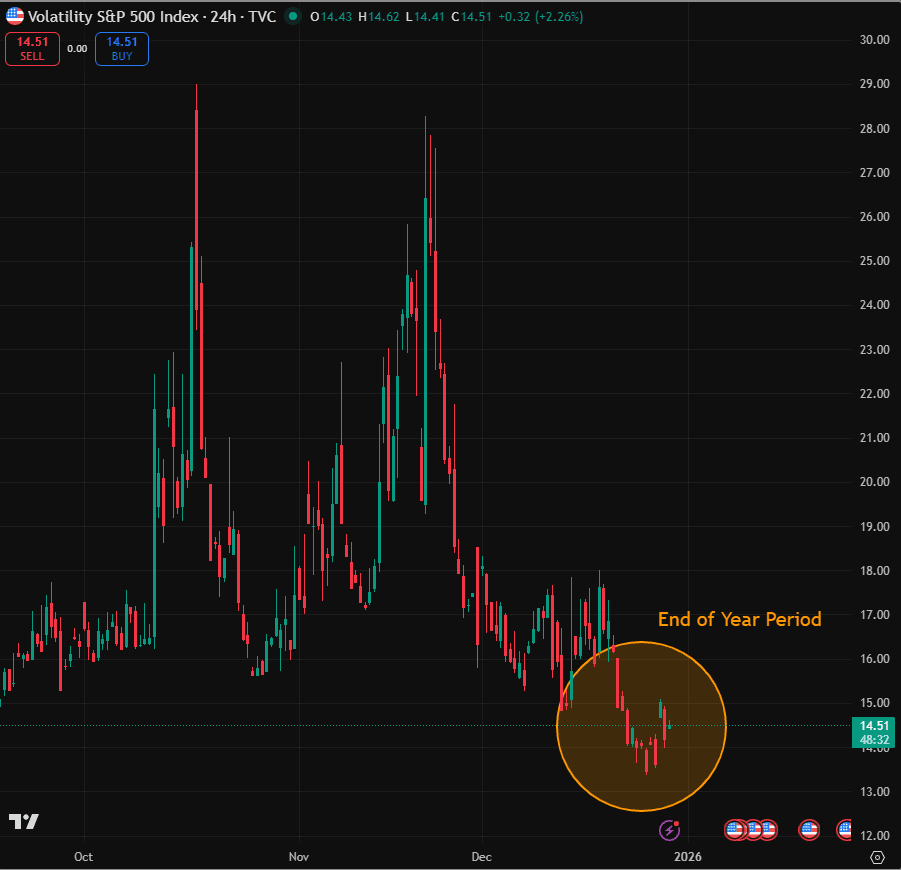Click the 17.00 price scale label

point(875,615)
